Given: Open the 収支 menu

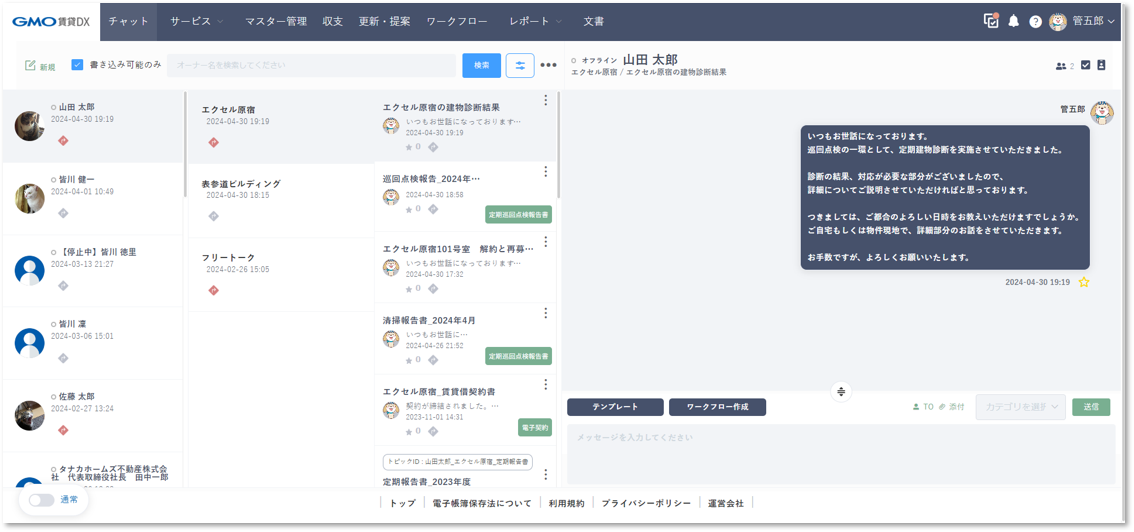Looking at the screenshot, I should (333, 22).
